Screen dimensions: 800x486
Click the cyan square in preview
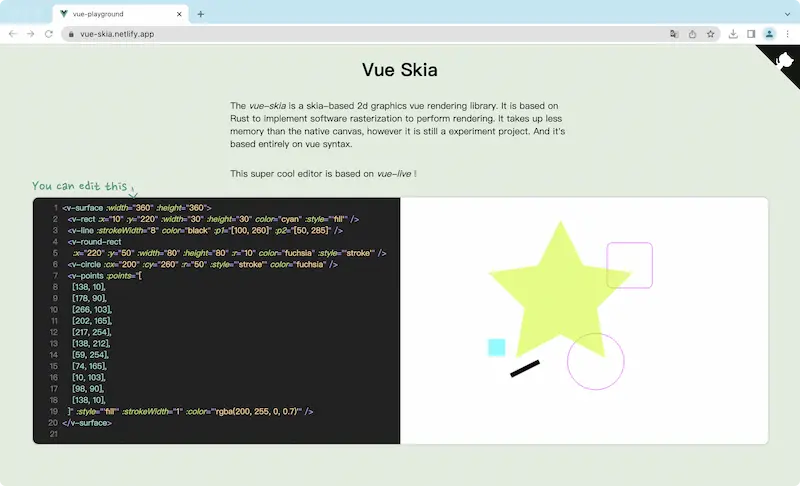(x=496, y=347)
